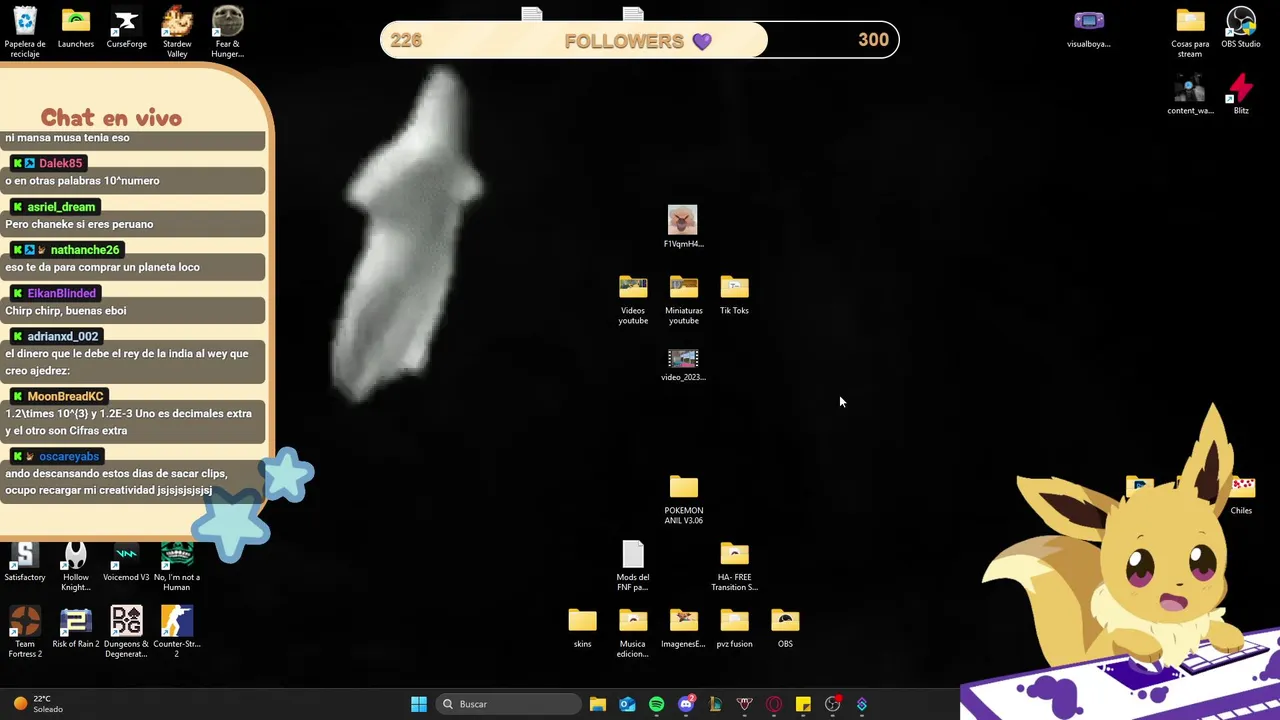1280x720 pixels.
Task: Launch No, I'm not a Human
Action: tap(177, 566)
